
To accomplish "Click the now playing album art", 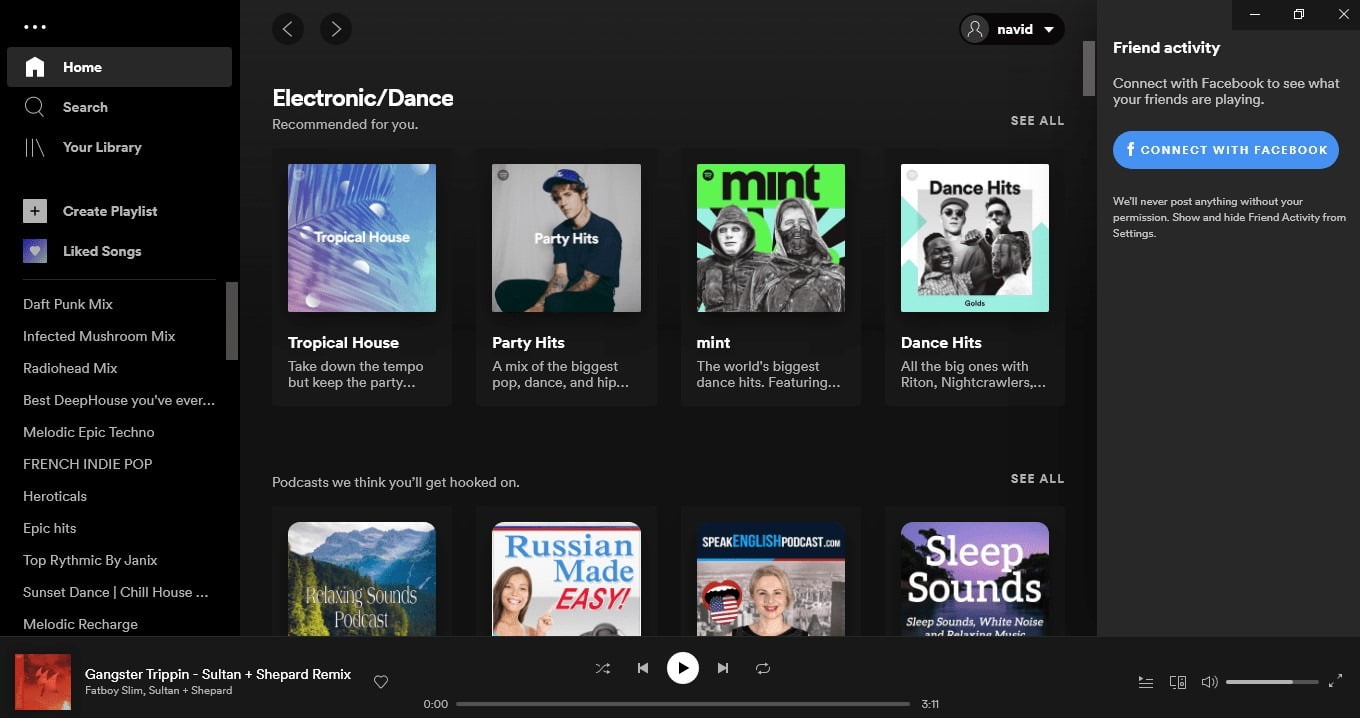I will click(x=43, y=682).
